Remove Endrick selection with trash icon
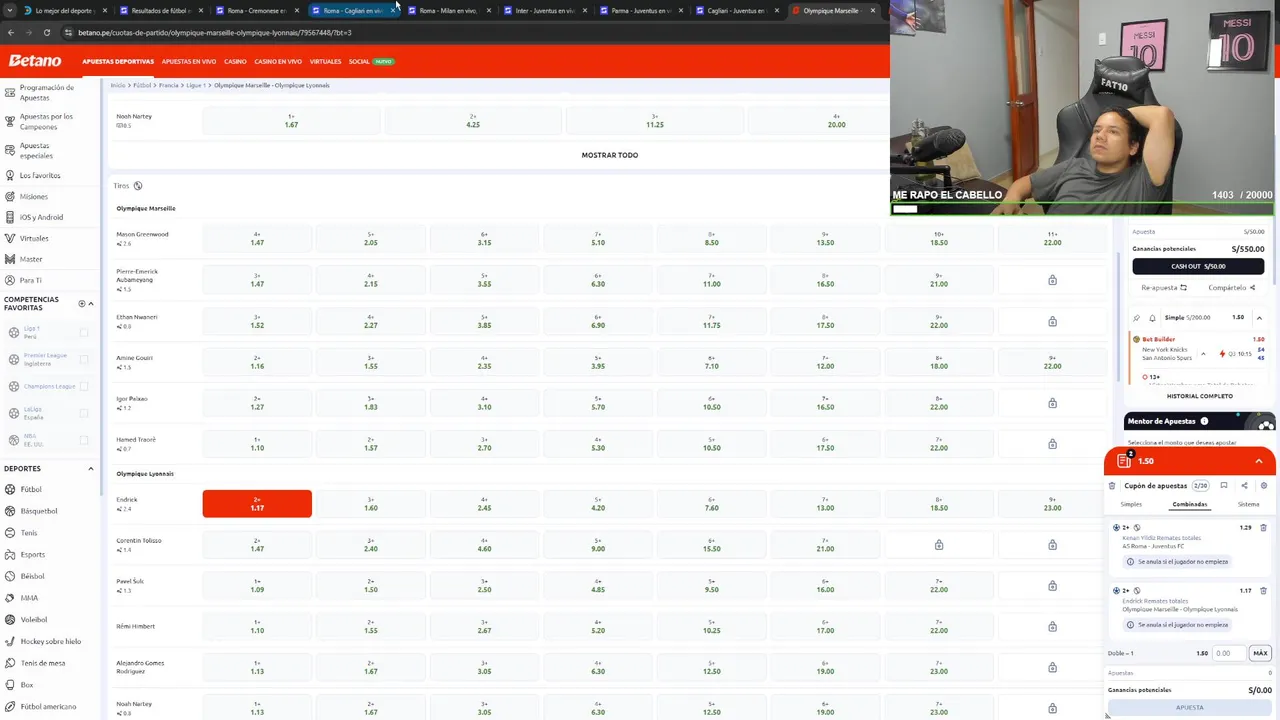1280x720 pixels. click(1263, 591)
